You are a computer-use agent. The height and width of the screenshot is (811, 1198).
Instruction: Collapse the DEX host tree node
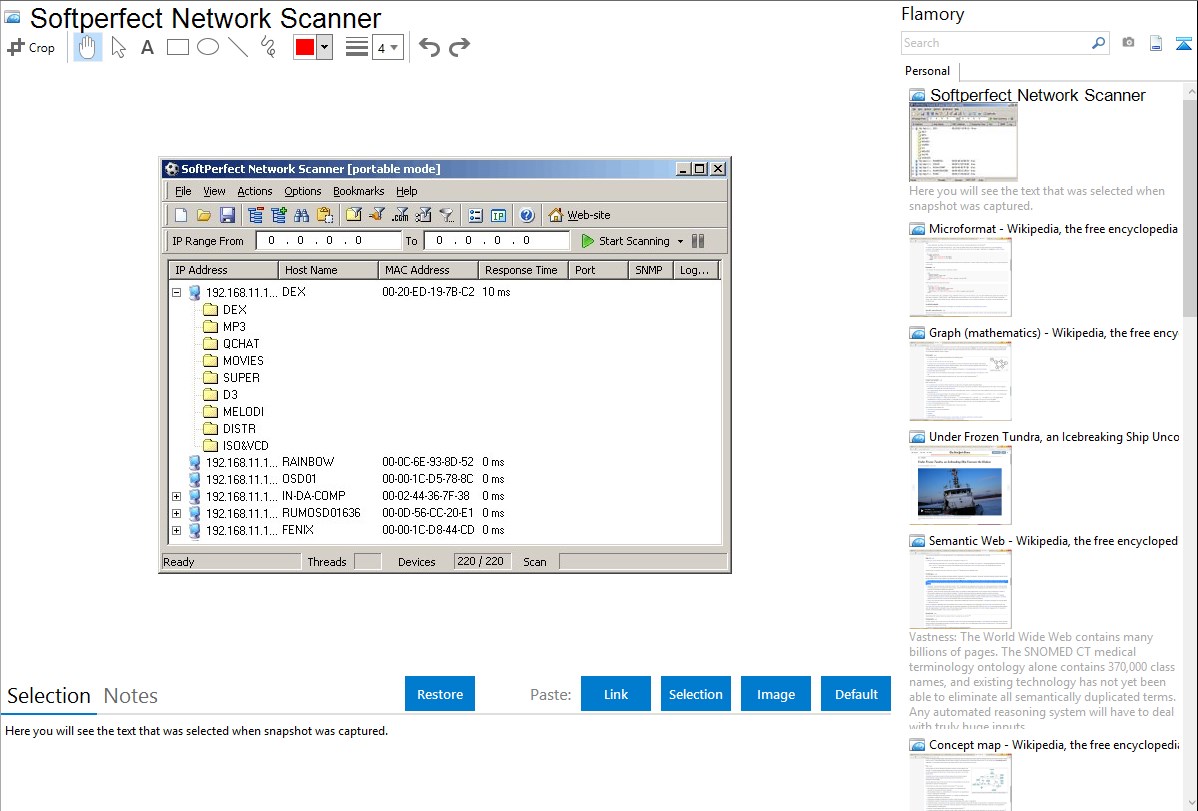pyautogui.click(x=176, y=292)
